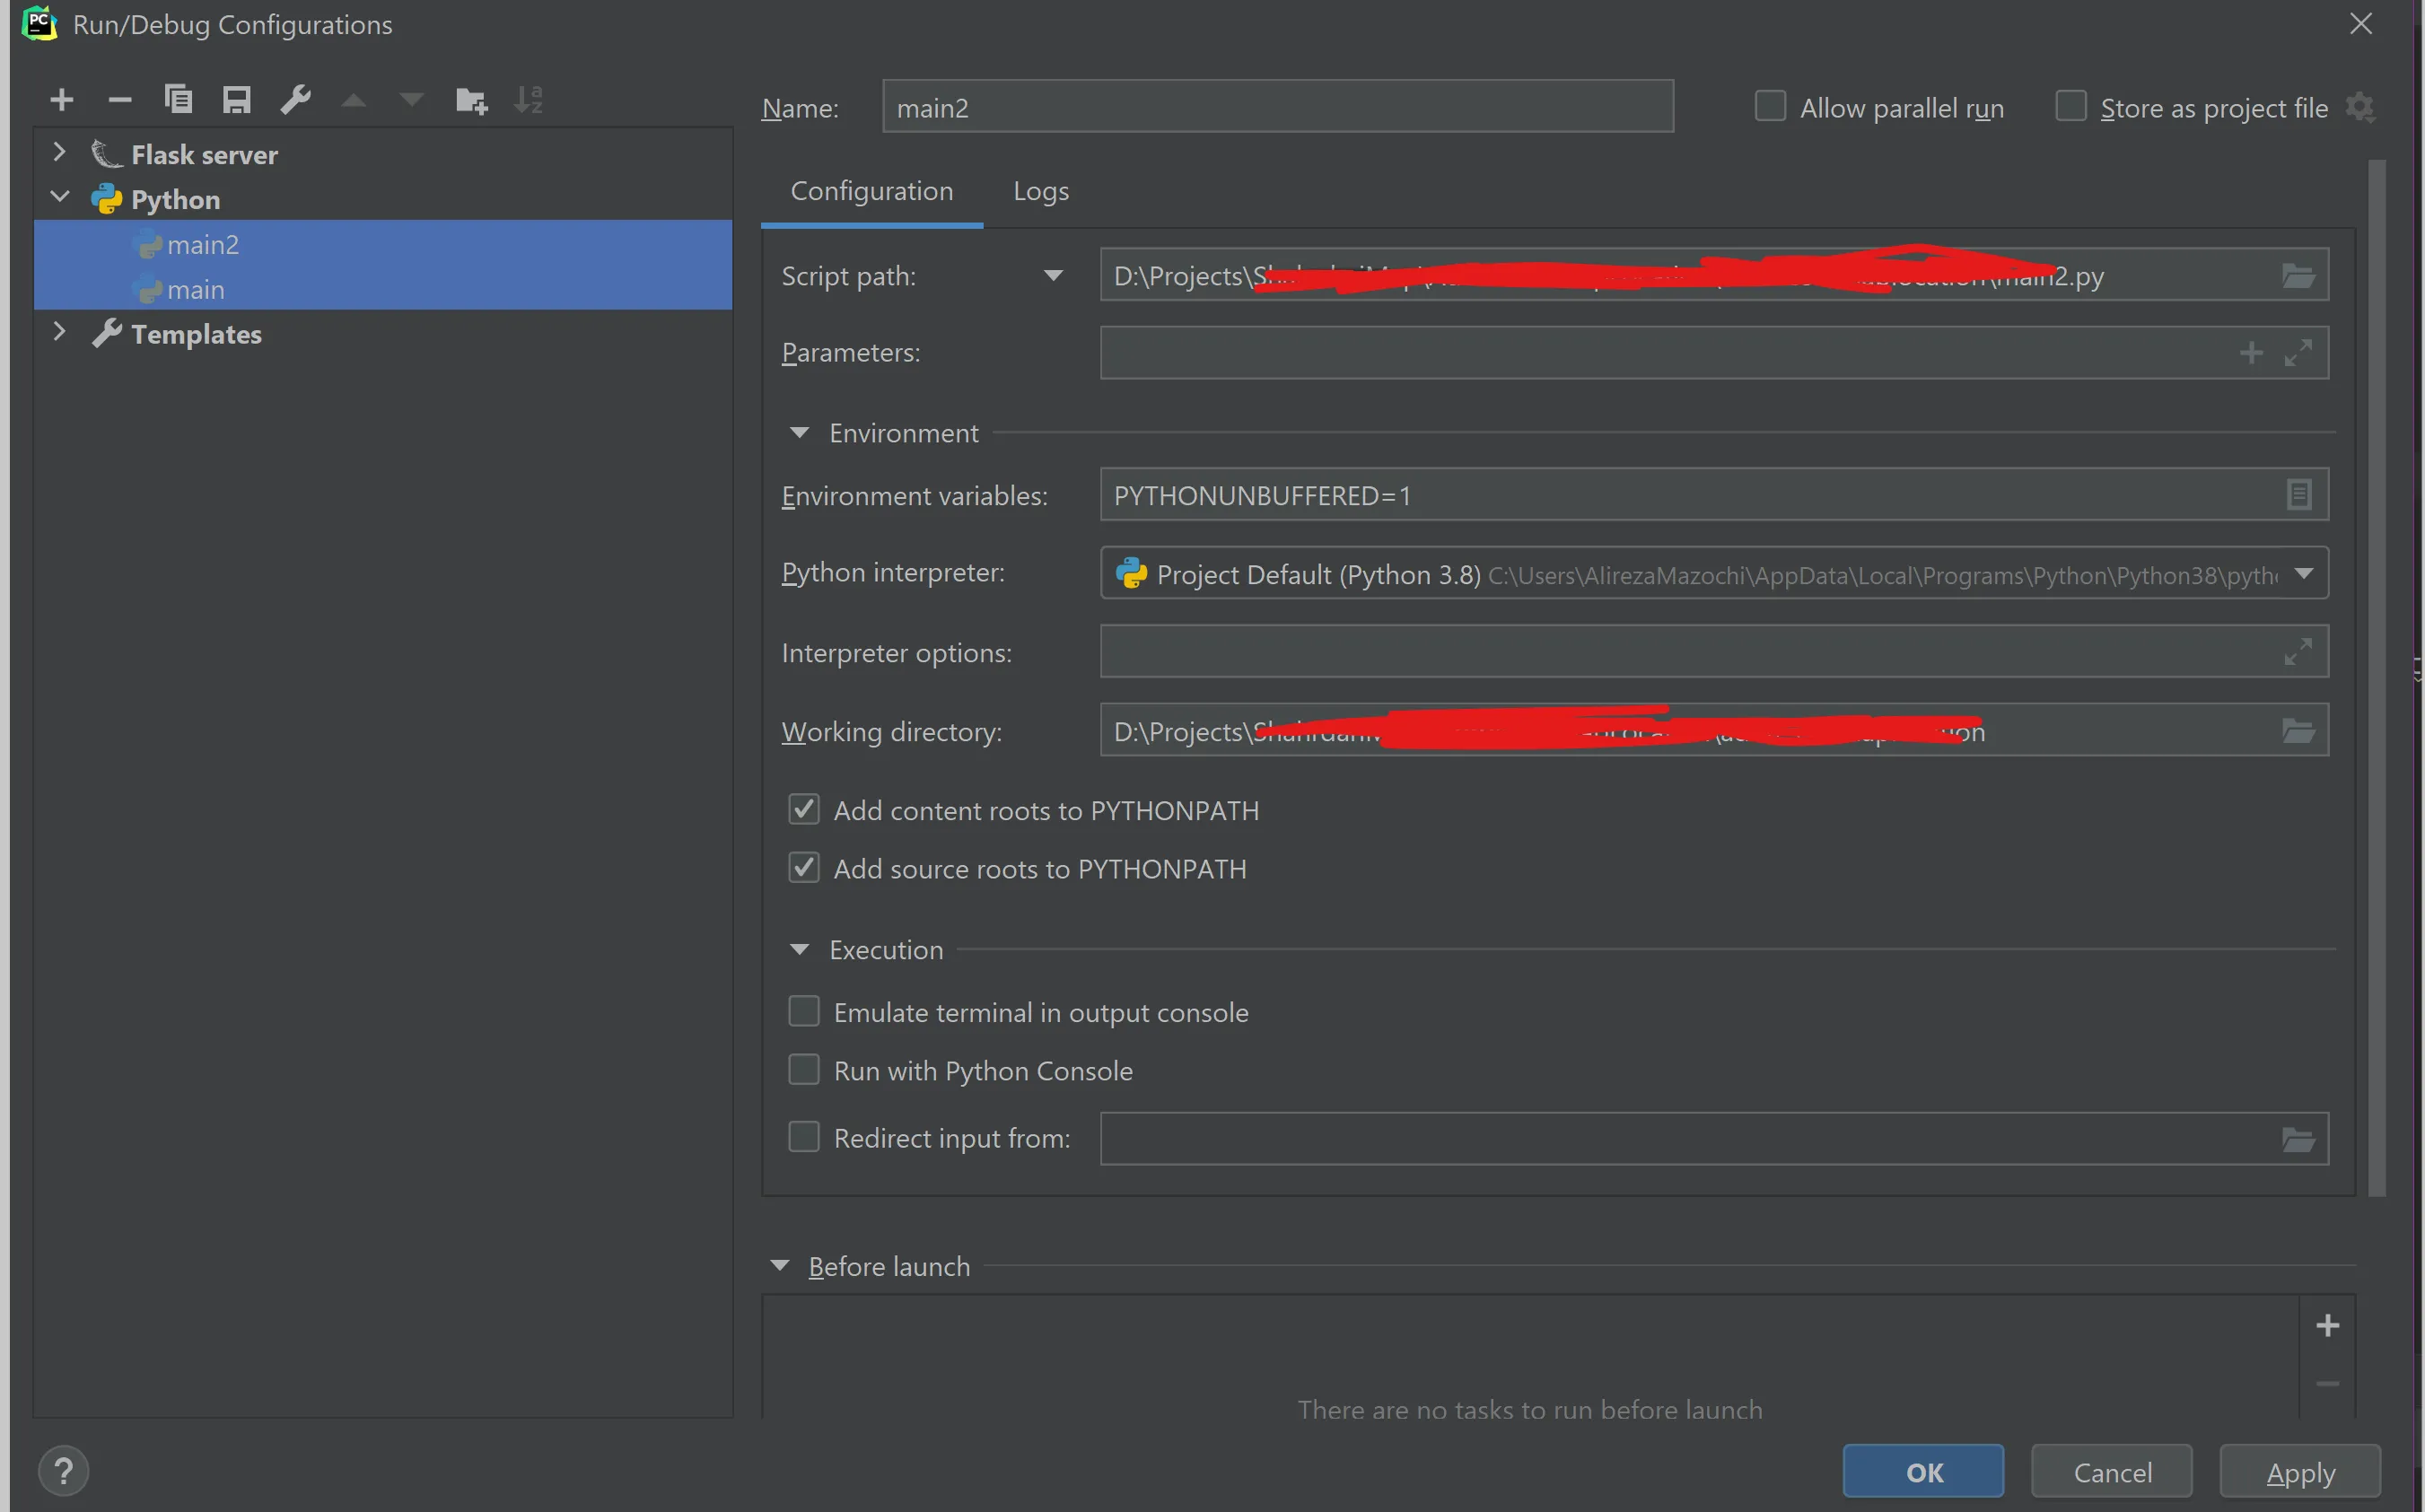This screenshot has height=1512, width=2425.
Task: Expand the Parameters field using the arrows icon
Action: click(2298, 353)
